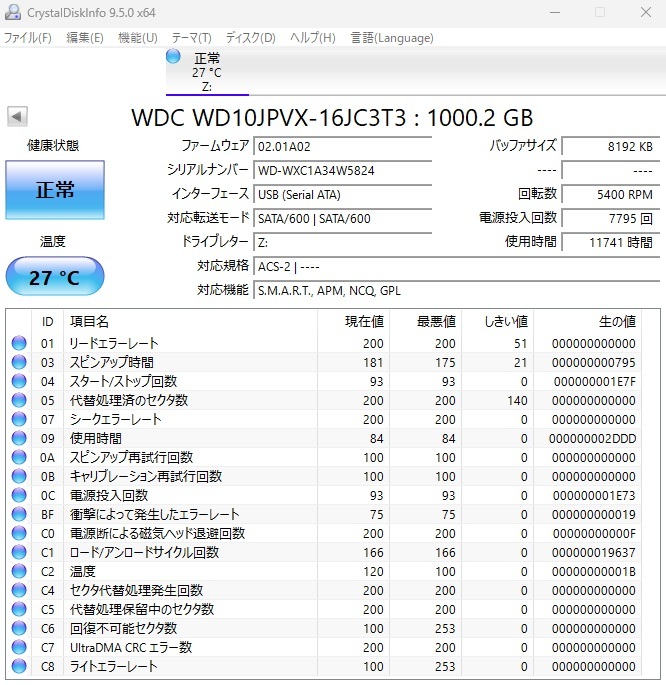Click the 生の値 column header
The height and width of the screenshot is (685, 666).
pyautogui.click(x=588, y=322)
